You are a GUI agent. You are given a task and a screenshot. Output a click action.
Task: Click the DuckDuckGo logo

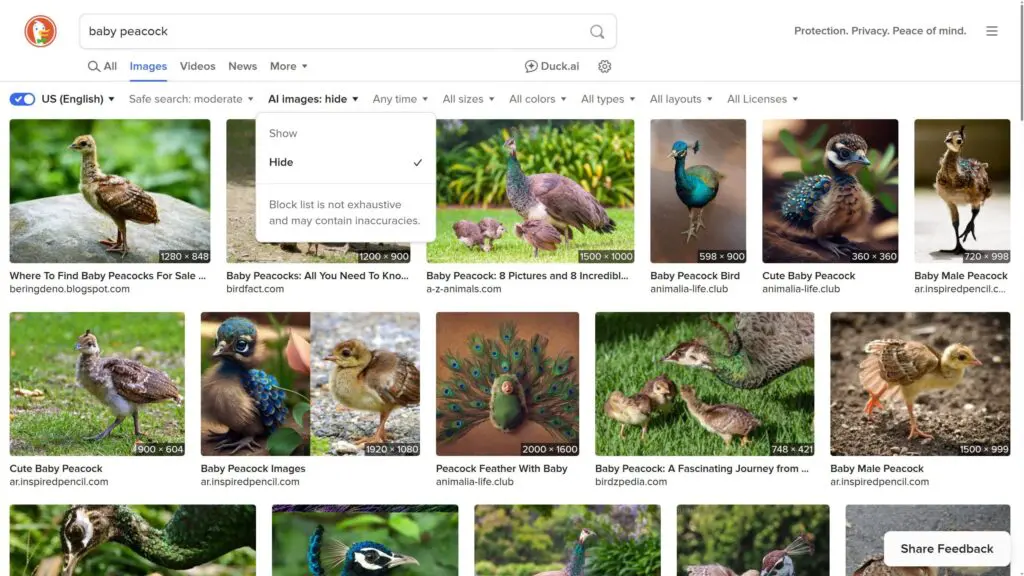click(40, 31)
